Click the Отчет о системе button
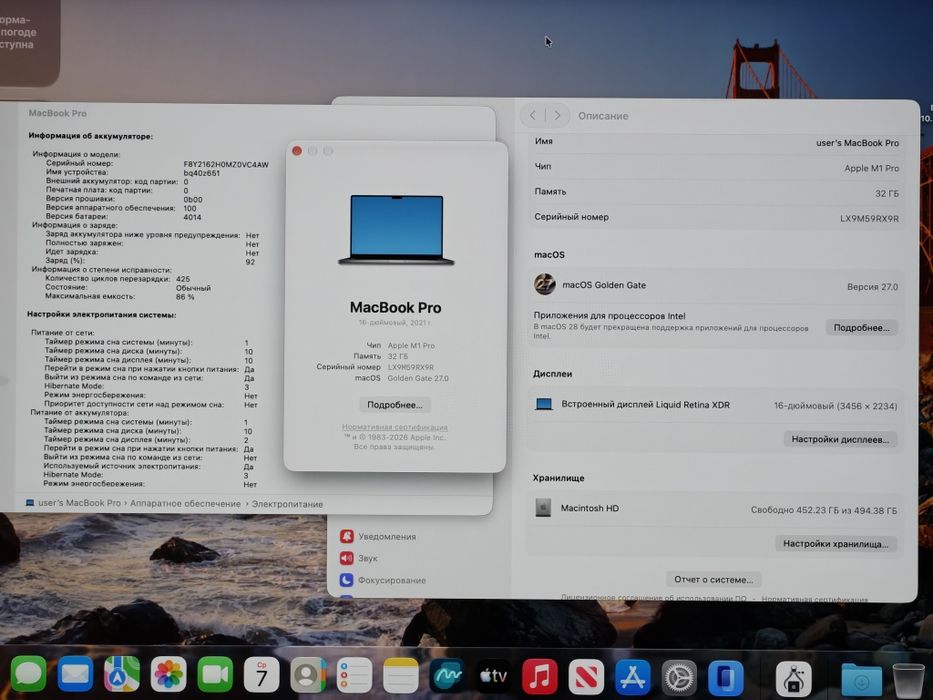The image size is (933, 700). tap(713, 579)
